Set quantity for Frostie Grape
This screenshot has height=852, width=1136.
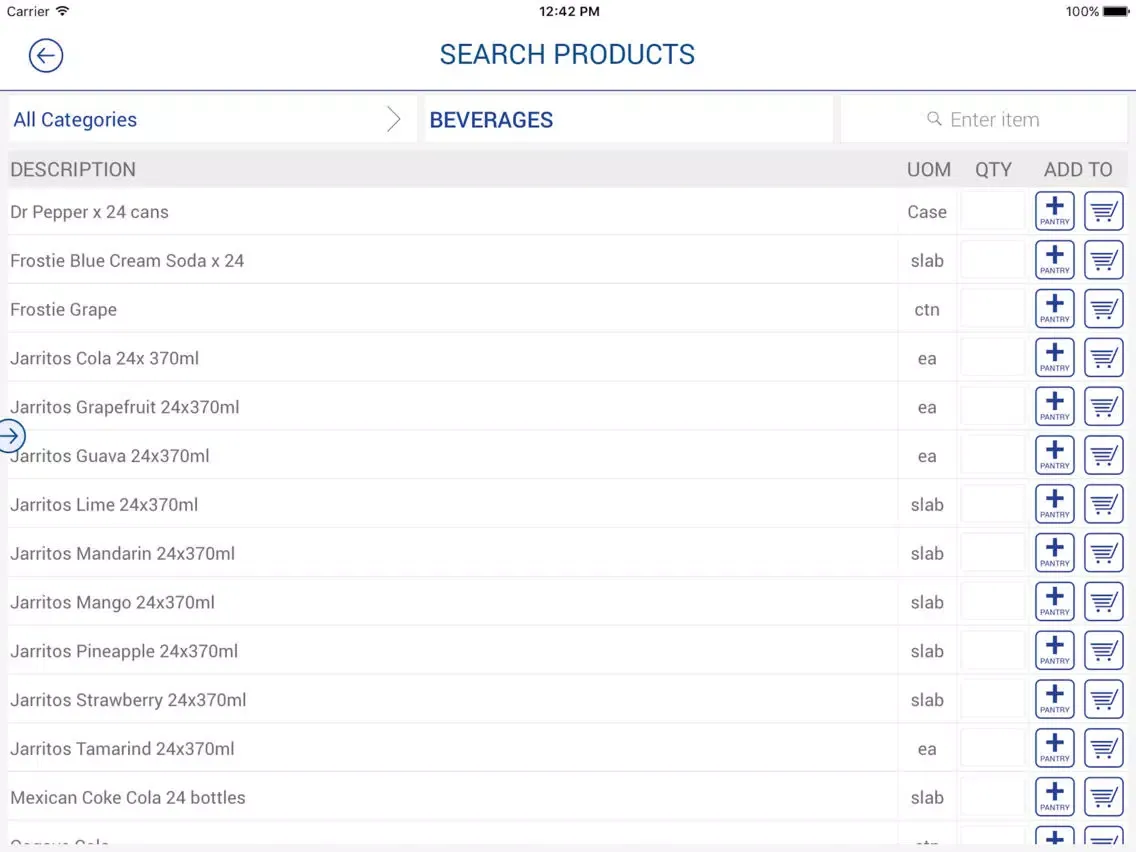click(x=993, y=309)
